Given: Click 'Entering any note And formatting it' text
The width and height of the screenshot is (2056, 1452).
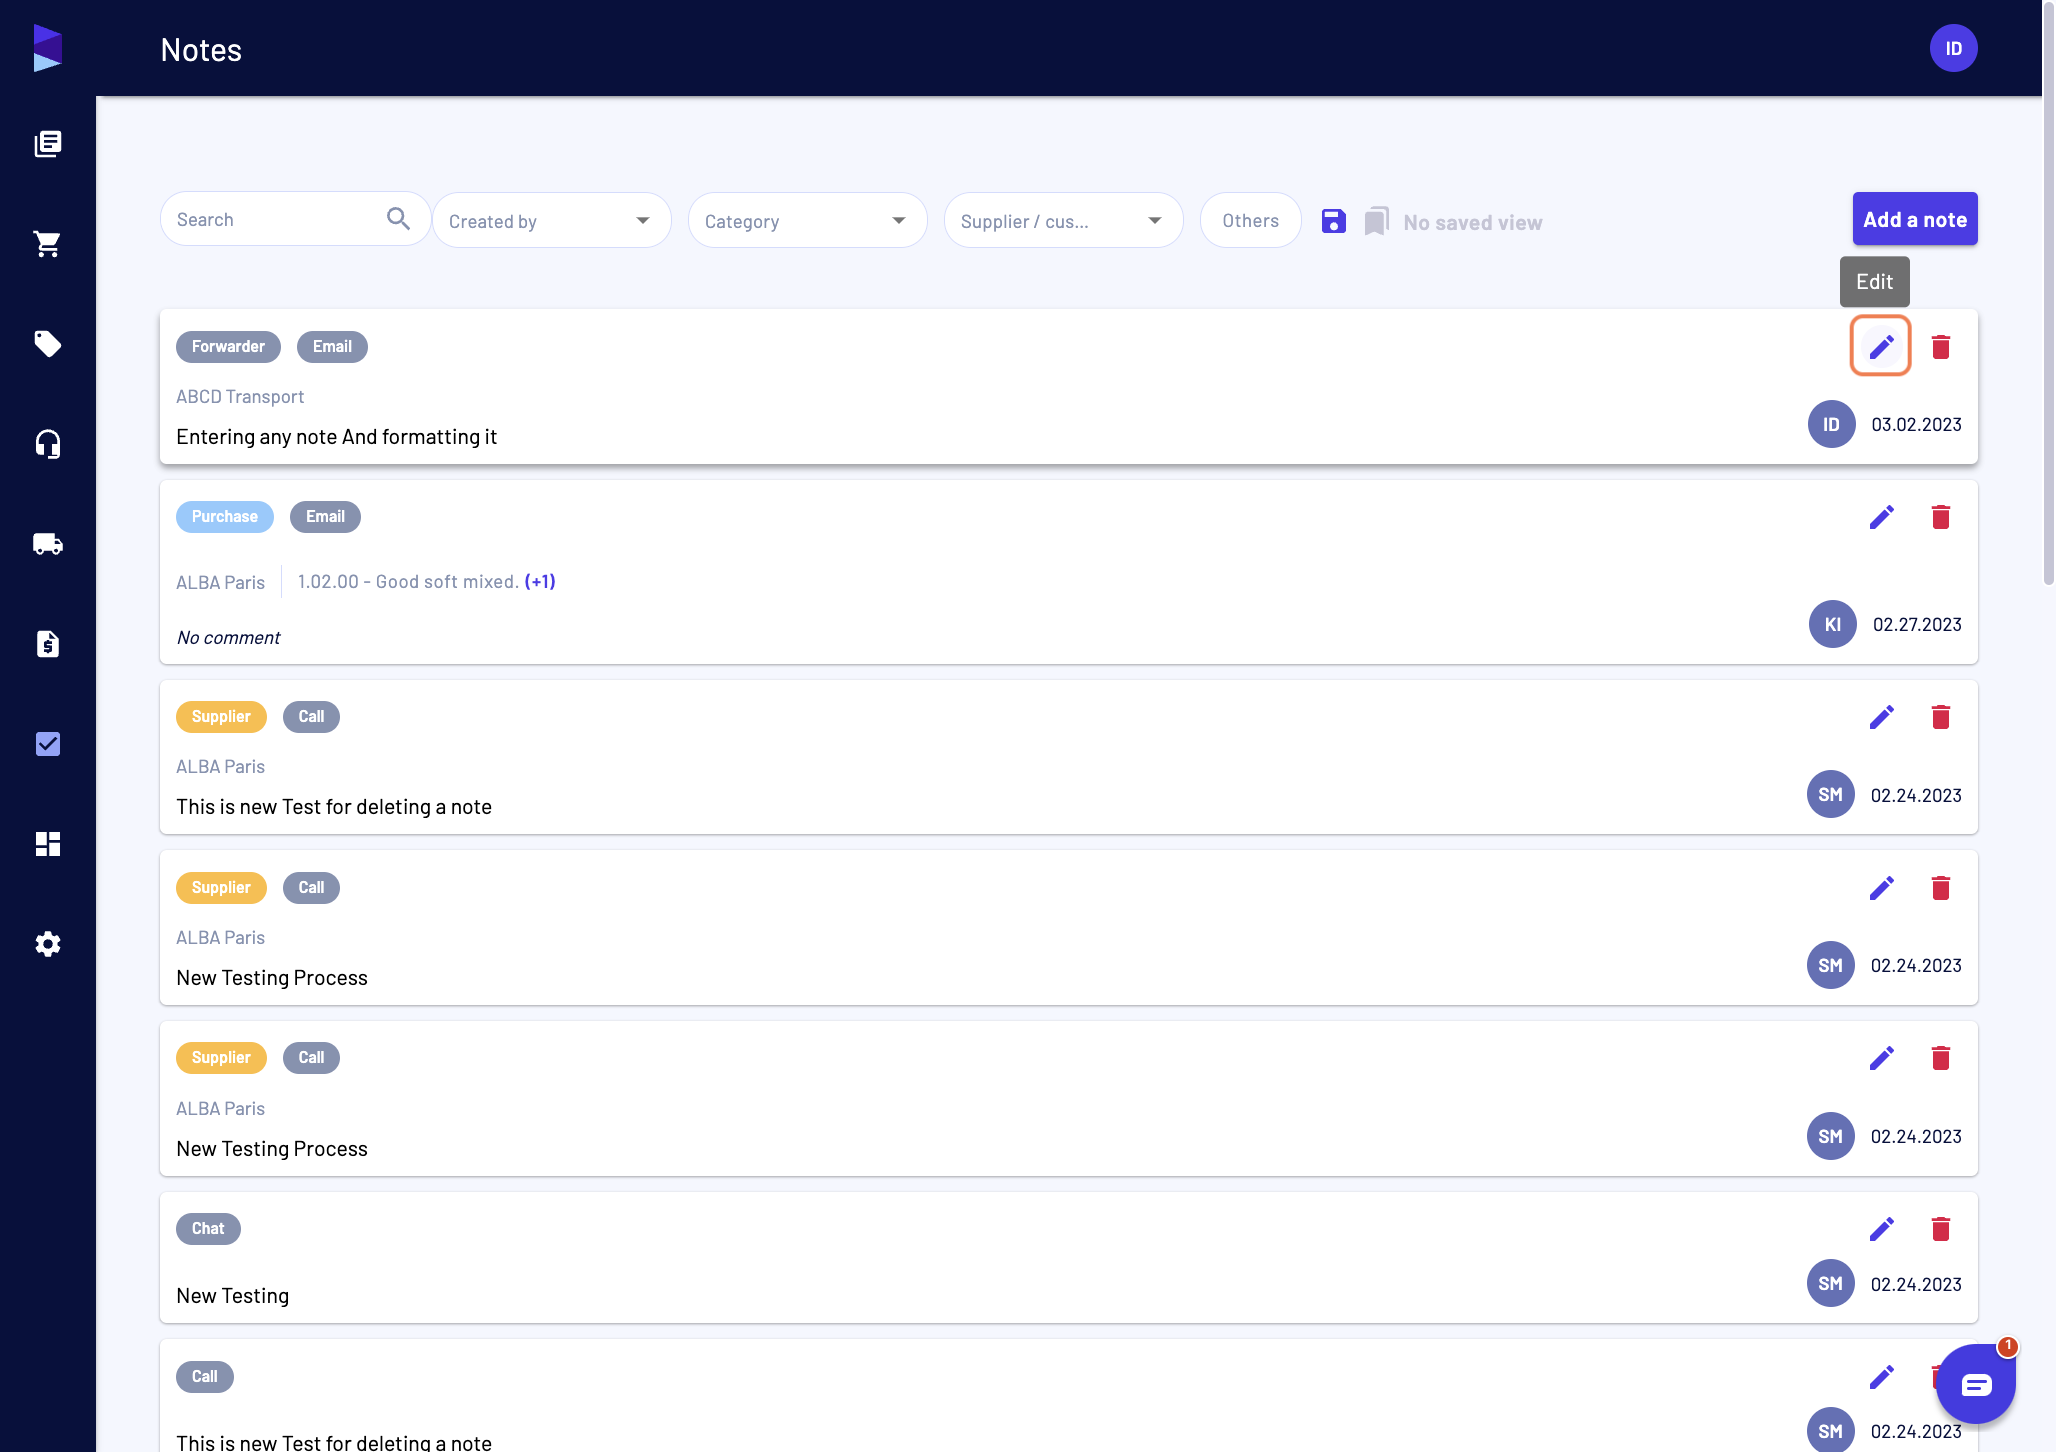Looking at the screenshot, I should pyautogui.click(x=336, y=436).
